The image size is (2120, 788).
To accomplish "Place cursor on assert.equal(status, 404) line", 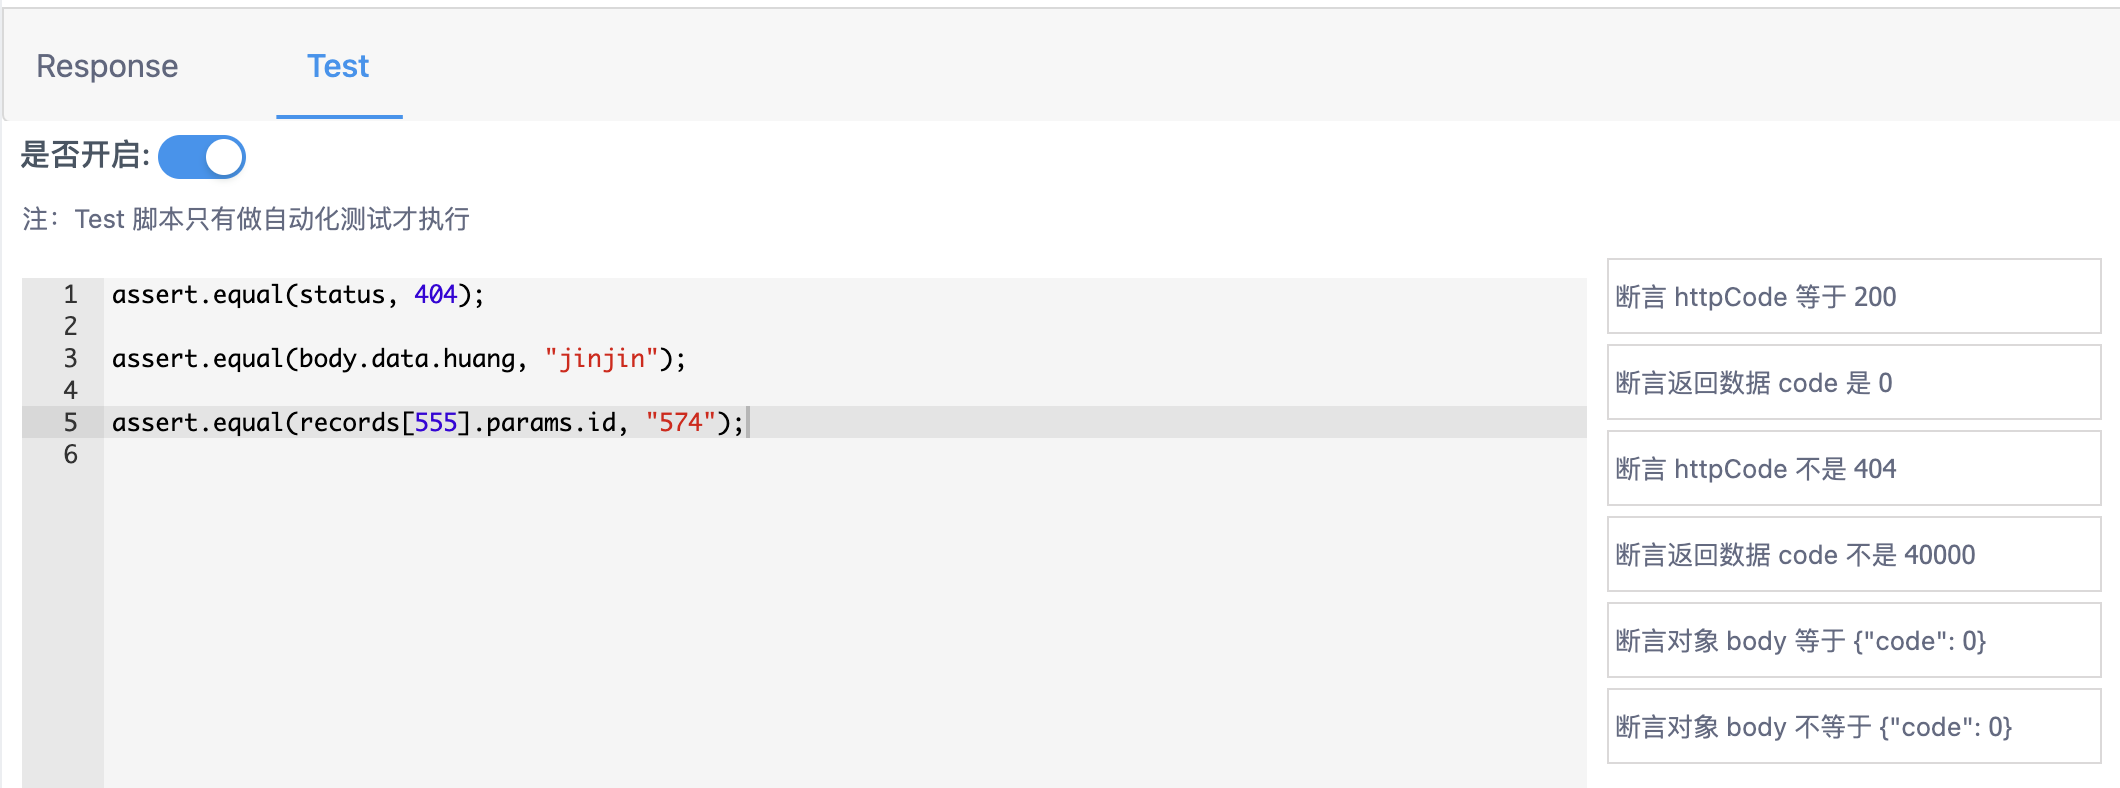I will [x=298, y=295].
